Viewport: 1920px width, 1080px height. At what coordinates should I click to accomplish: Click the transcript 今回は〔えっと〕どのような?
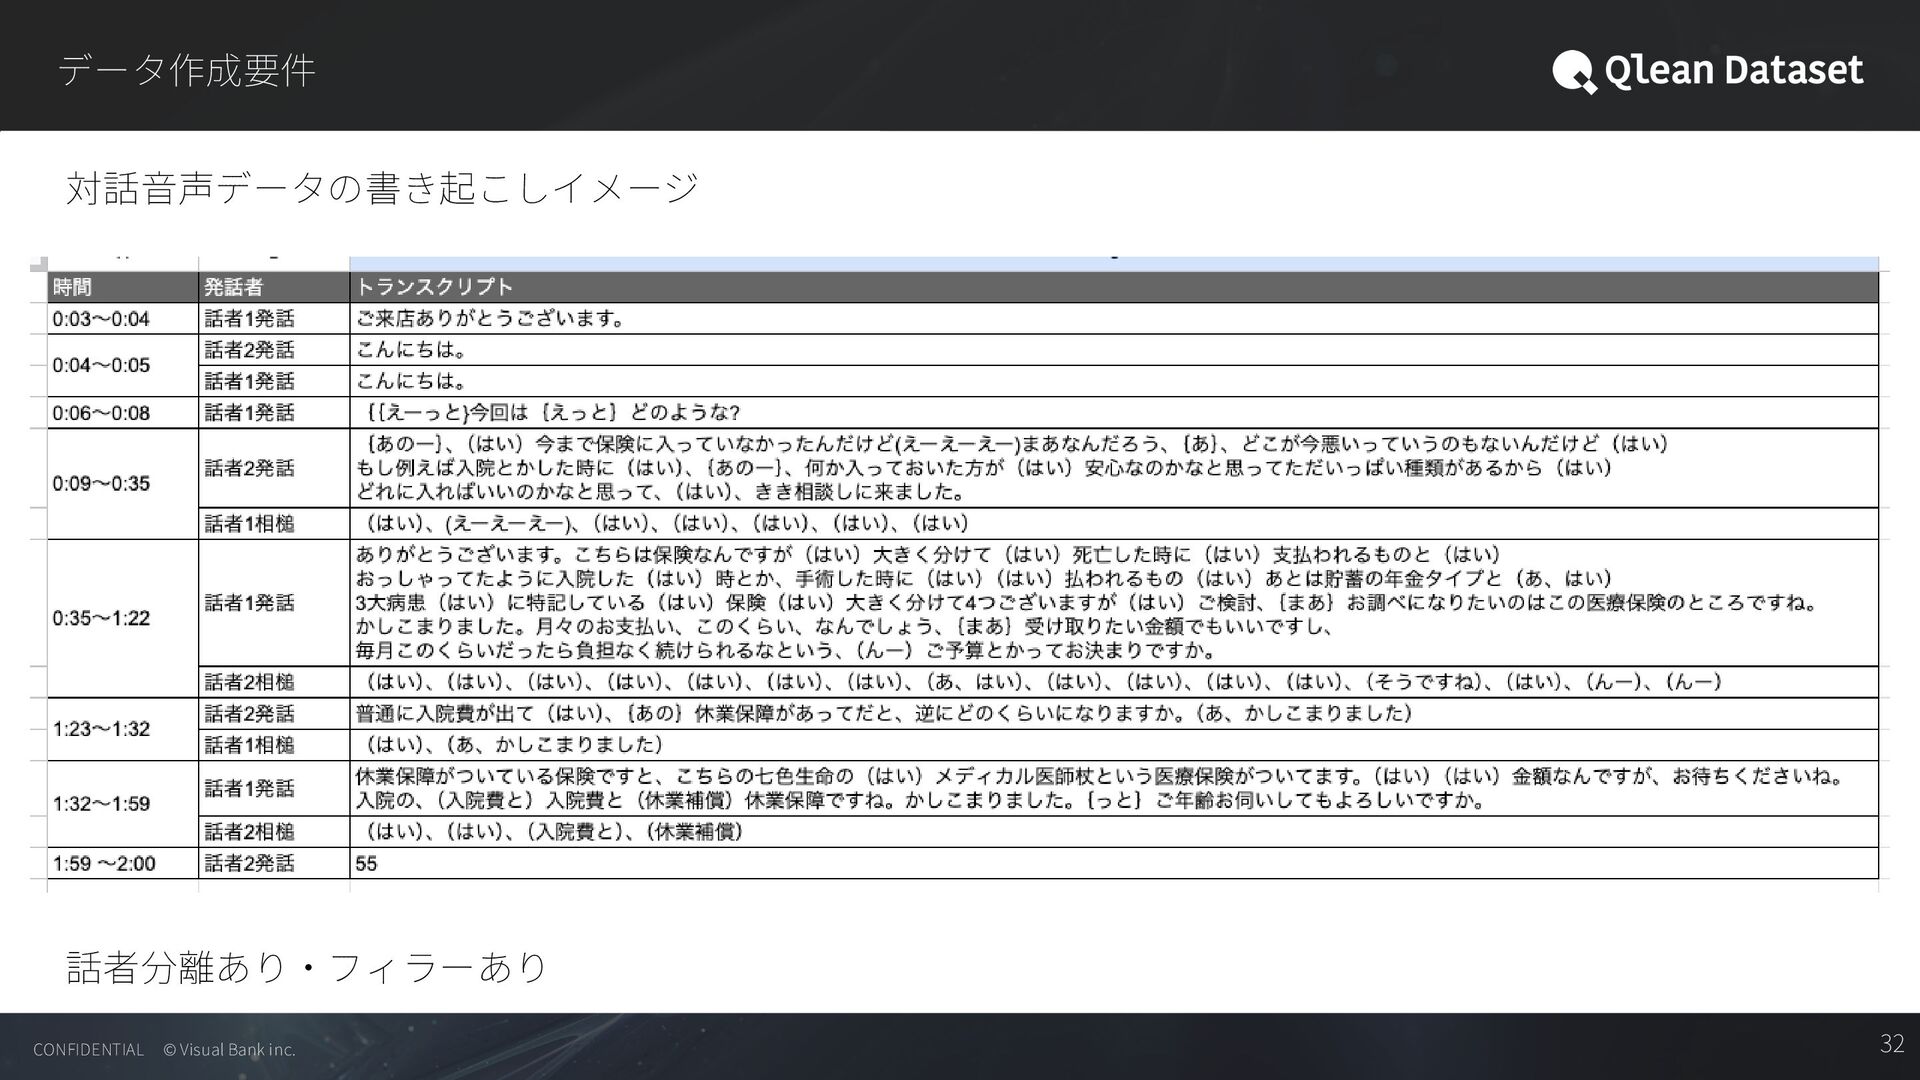pos(604,413)
